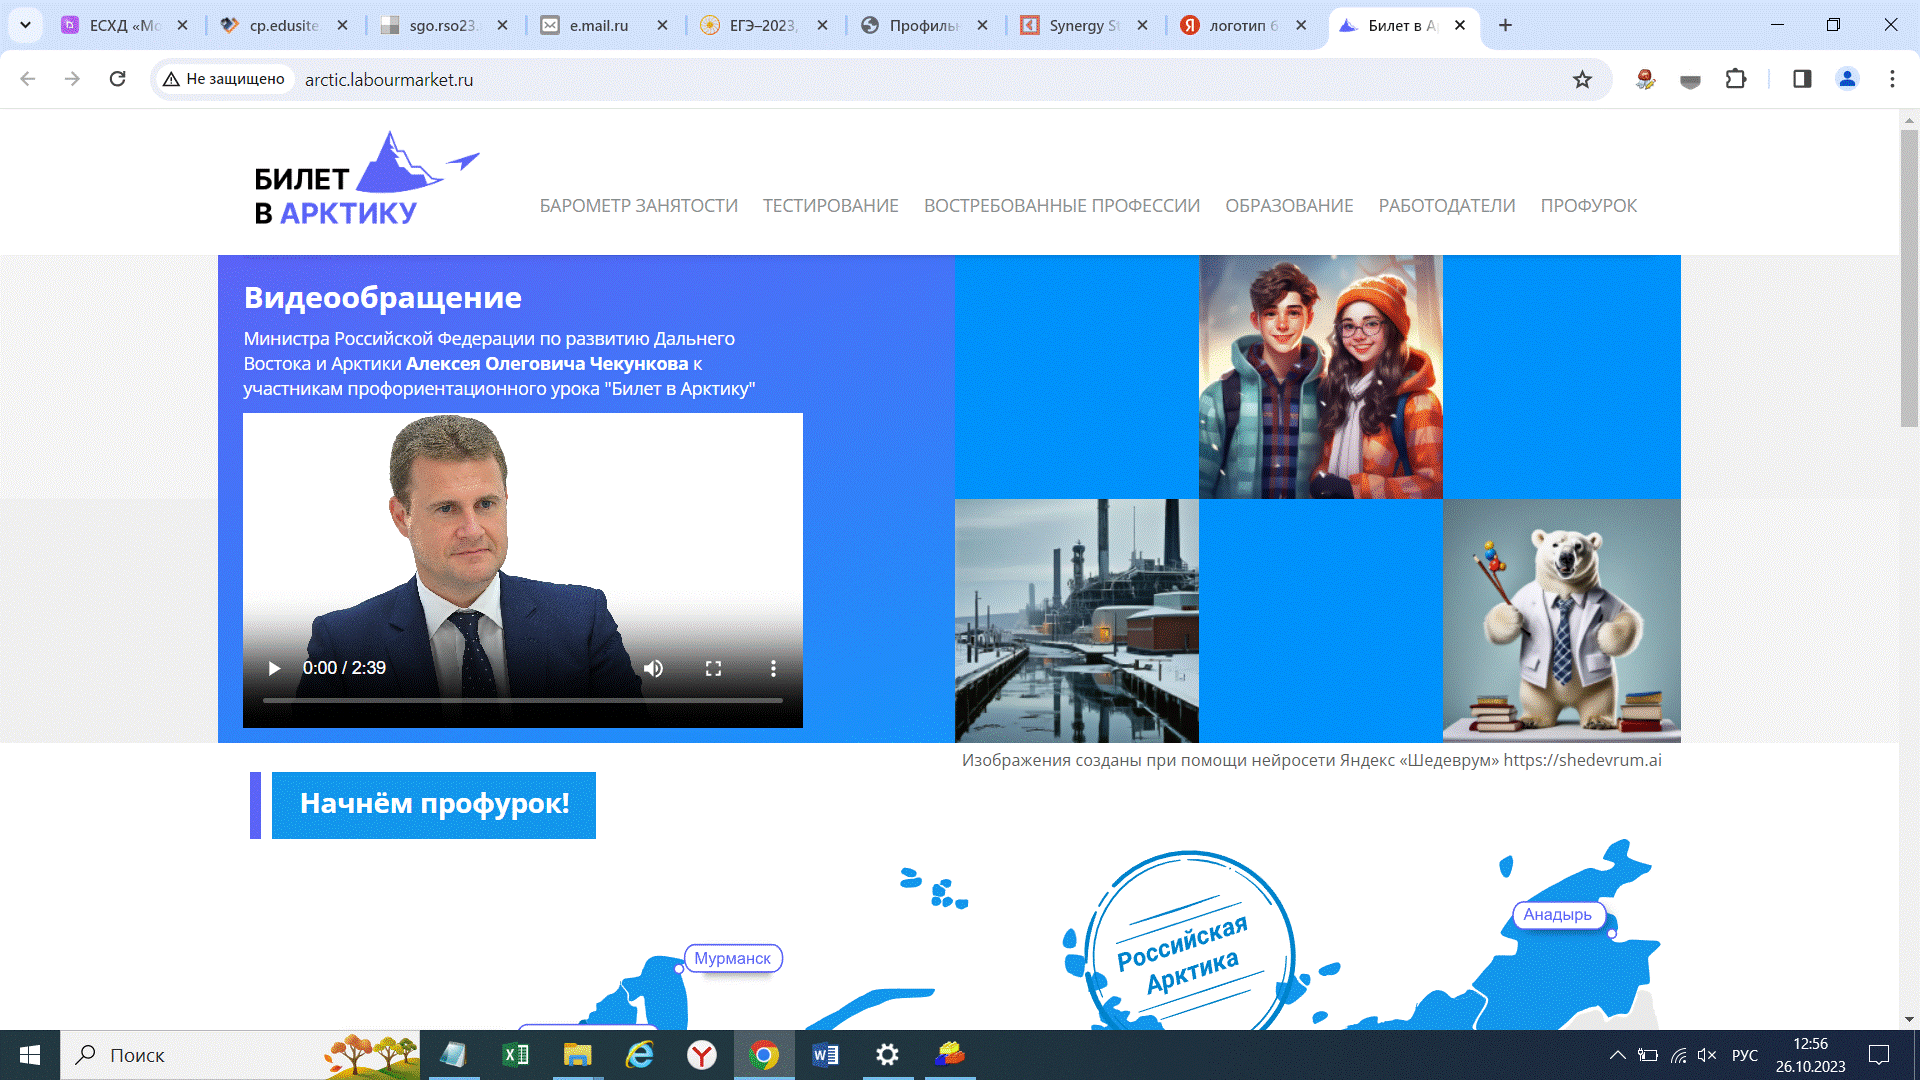Open Chrome from the taskbar
The height and width of the screenshot is (1080, 1920).
tap(764, 1055)
